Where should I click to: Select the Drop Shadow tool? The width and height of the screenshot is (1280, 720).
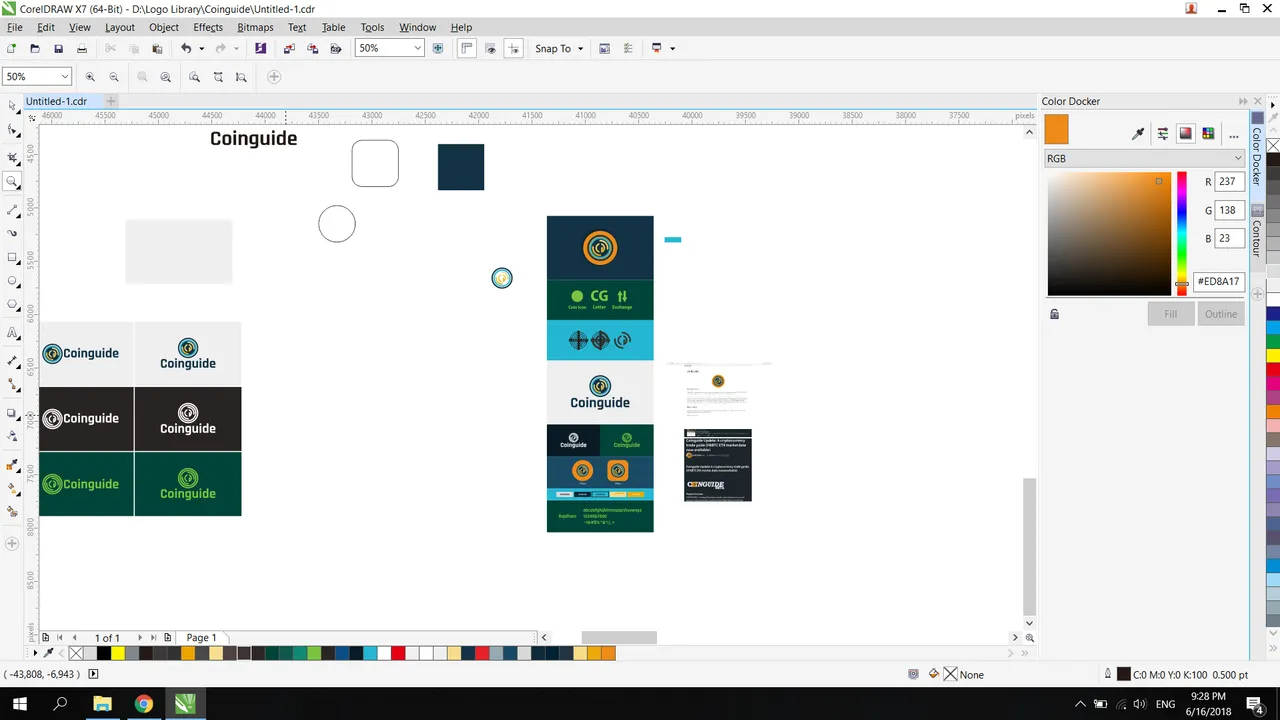coord(12,412)
